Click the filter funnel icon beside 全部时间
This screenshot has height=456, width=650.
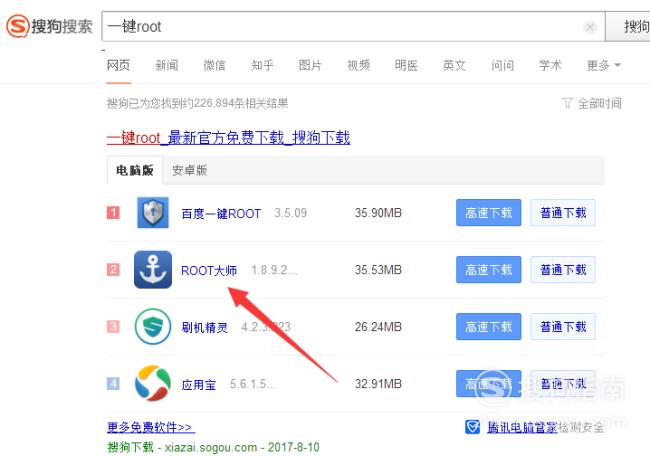[x=567, y=103]
